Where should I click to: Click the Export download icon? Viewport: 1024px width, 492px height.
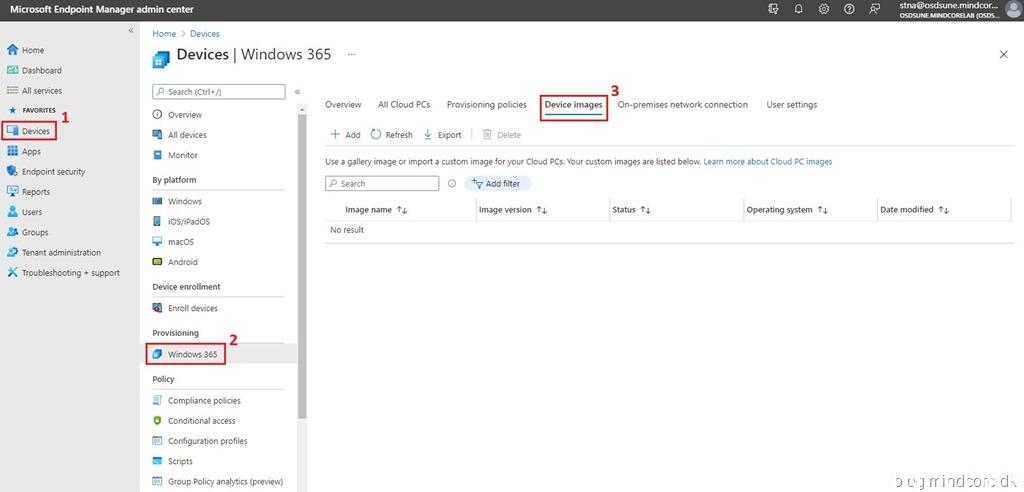point(428,134)
